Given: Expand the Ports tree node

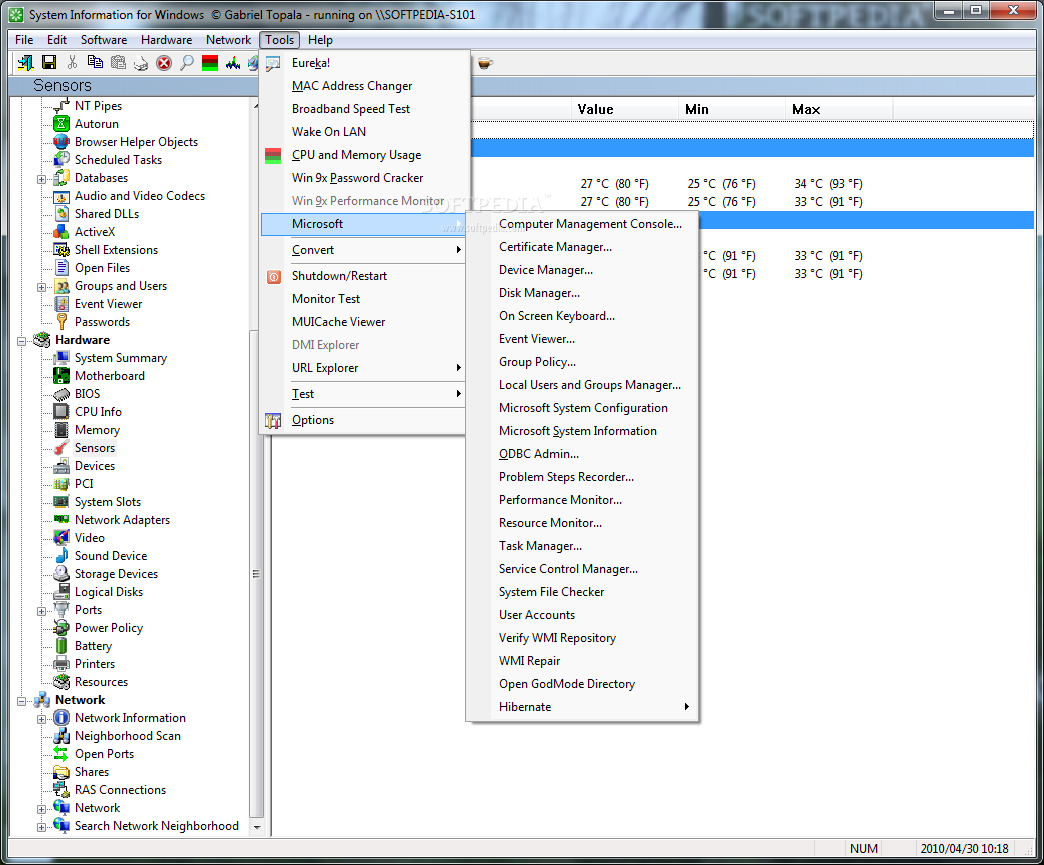Looking at the screenshot, I should [x=41, y=611].
